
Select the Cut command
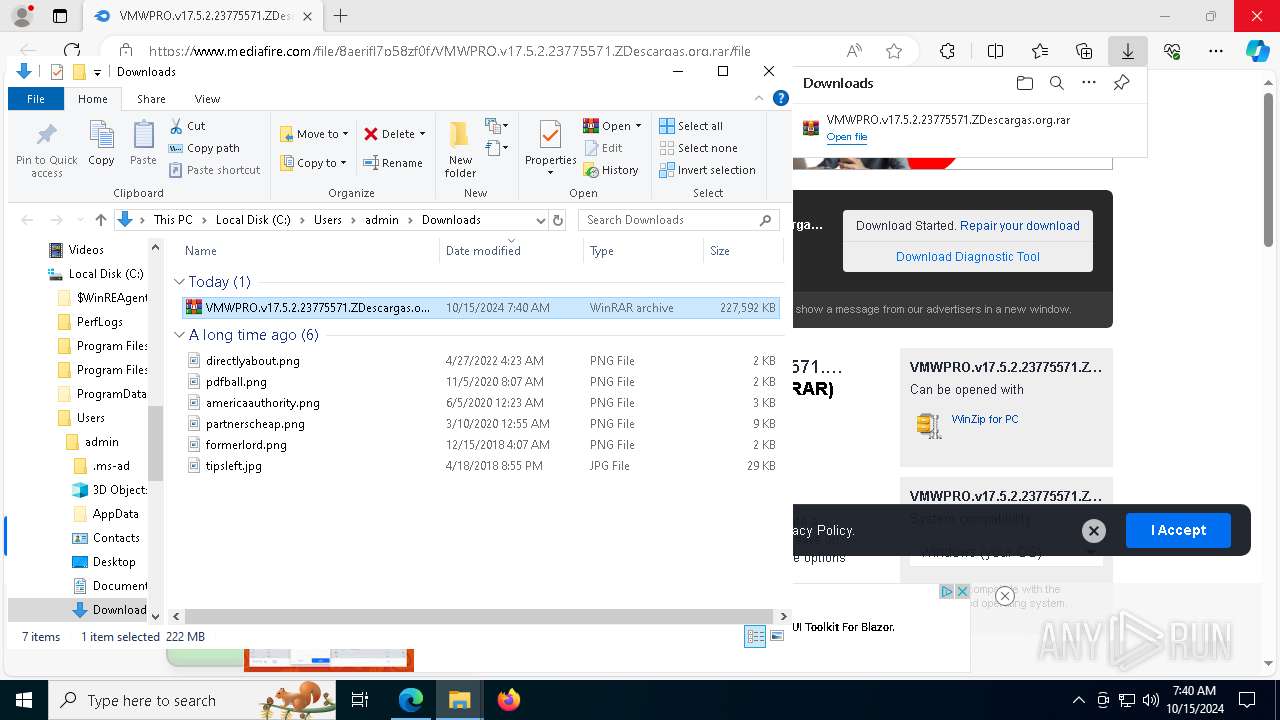pyautogui.click(x=187, y=126)
